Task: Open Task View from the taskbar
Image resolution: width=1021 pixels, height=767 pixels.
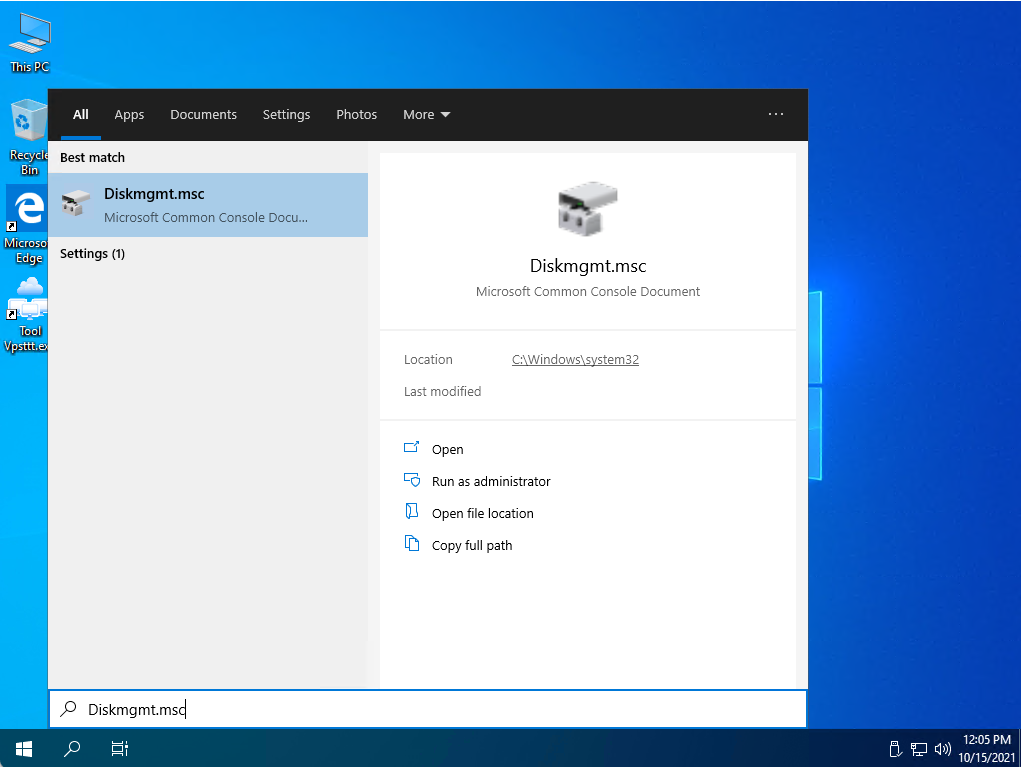Action: [x=120, y=749]
